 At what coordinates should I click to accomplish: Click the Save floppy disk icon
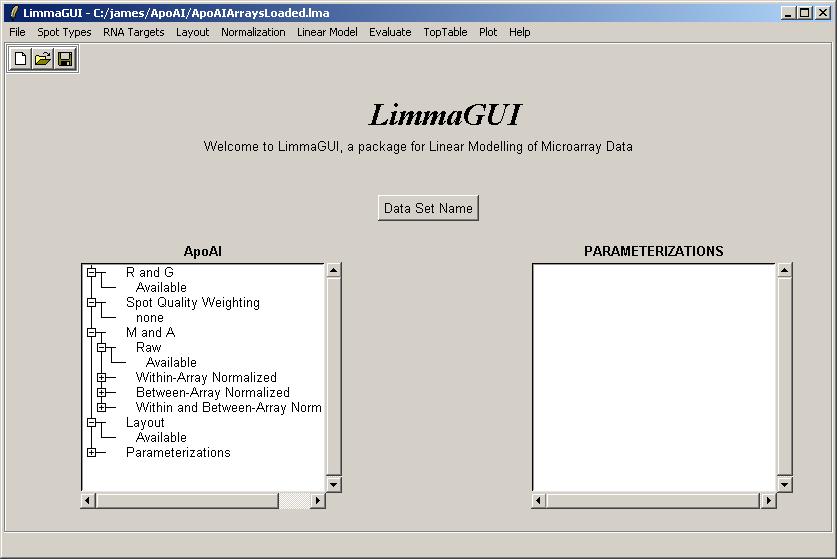pos(65,60)
